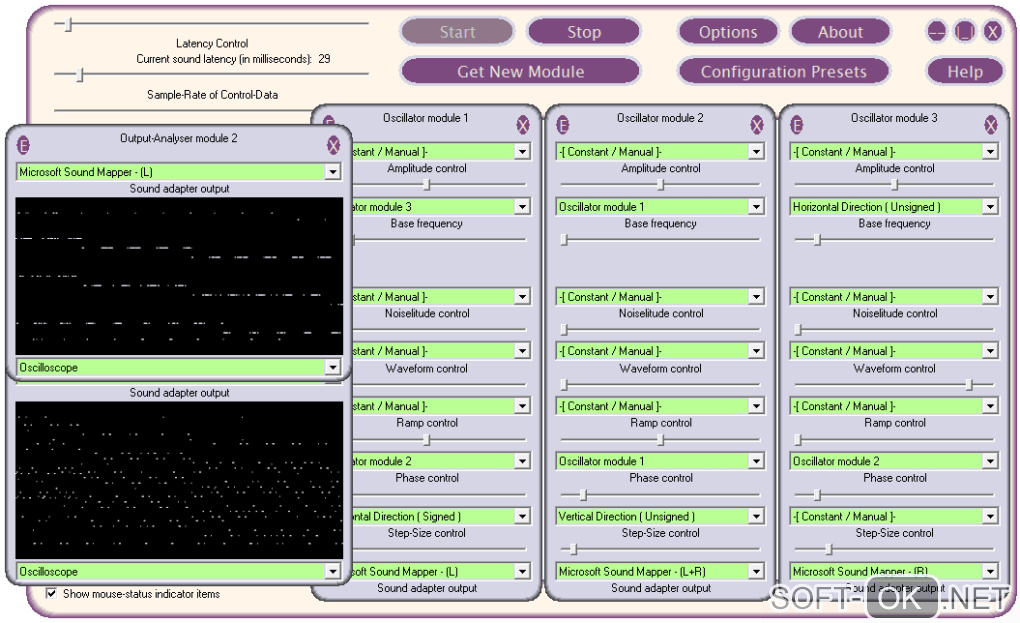The height and width of the screenshot is (623, 1020).
Task: Open Microsoft Sound Mapper - (L) dropdown in Output-Analyser
Action: [178, 172]
